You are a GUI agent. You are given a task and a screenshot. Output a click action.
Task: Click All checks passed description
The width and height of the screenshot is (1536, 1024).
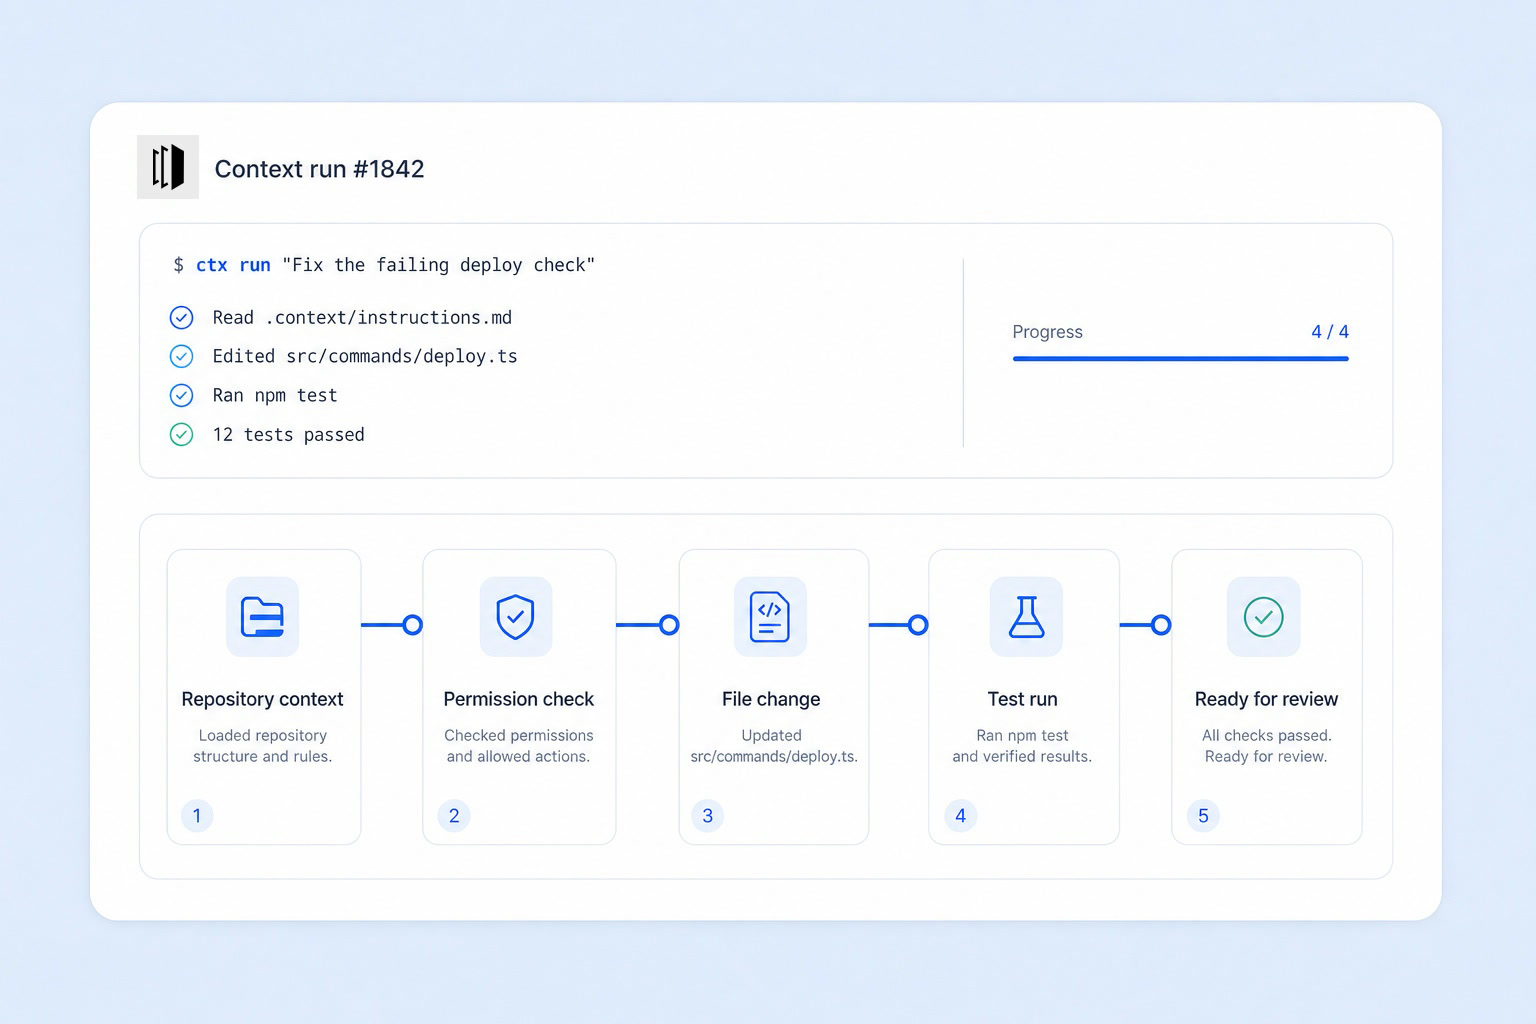[1266, 746]
